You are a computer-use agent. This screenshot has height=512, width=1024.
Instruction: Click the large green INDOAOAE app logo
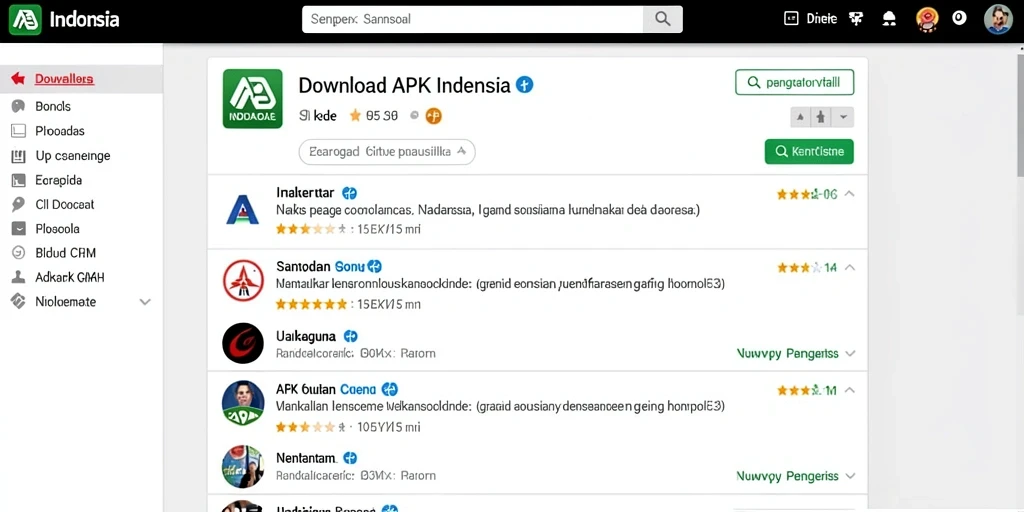pyautogui.click(x=253, y=99)
